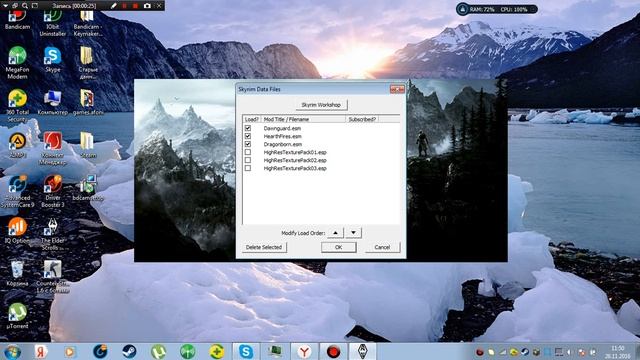This screenshot has height=360, width=640.
Task: Open the Bandicam Keymaker folder icon
Action: pyautogui.click(x=87, y=24)
